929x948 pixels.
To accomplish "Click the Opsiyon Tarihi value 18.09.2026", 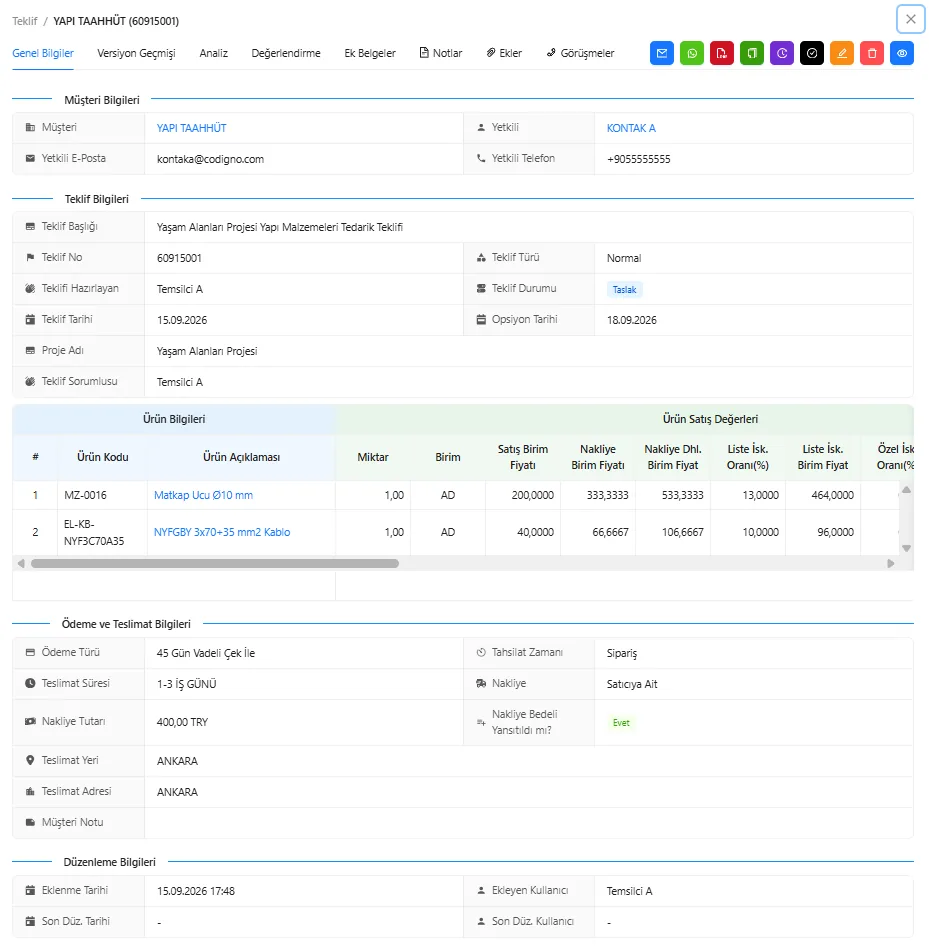I will [x=632, y=320].
